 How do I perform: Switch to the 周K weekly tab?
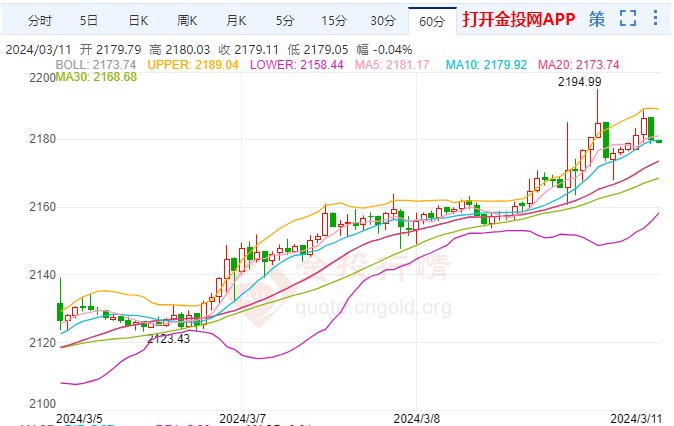coord(187,20)
